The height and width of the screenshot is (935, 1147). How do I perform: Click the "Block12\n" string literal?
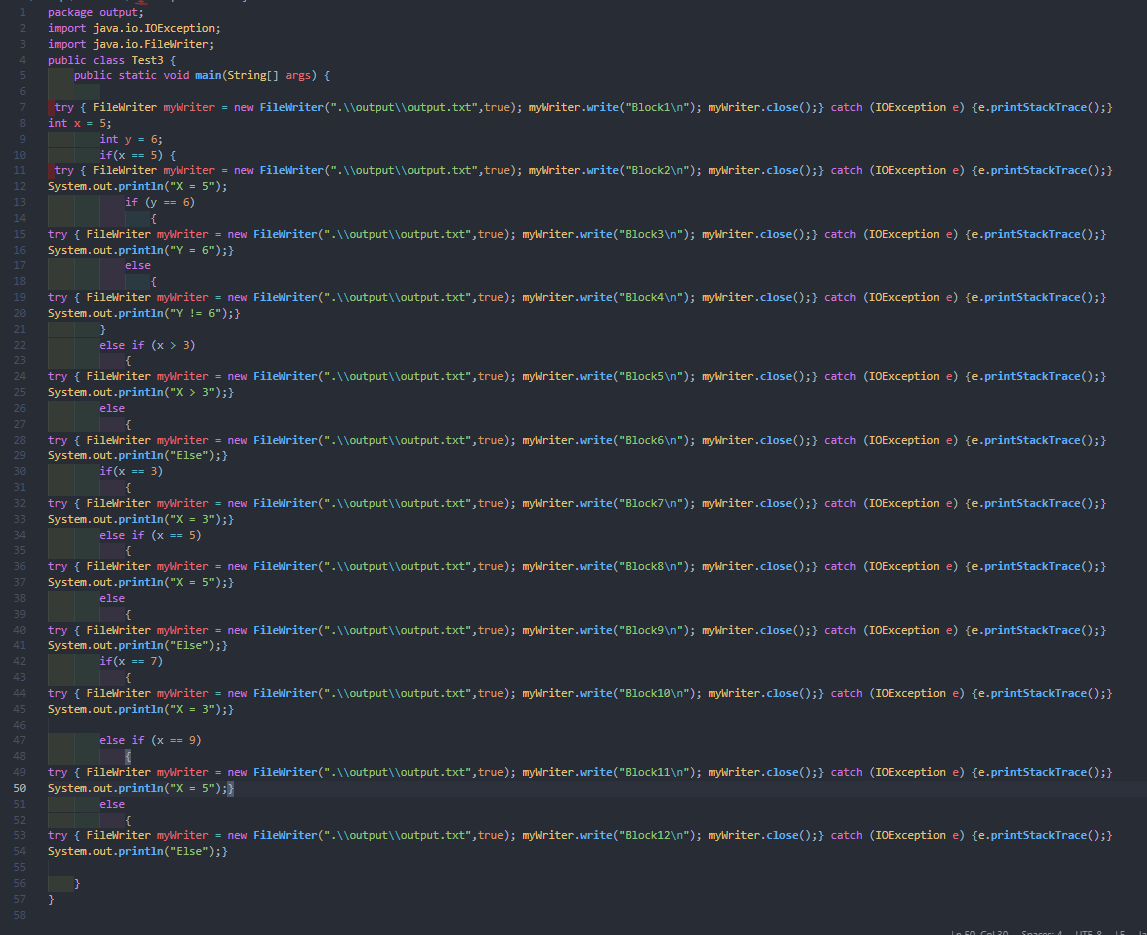click(x=657, y=835)
